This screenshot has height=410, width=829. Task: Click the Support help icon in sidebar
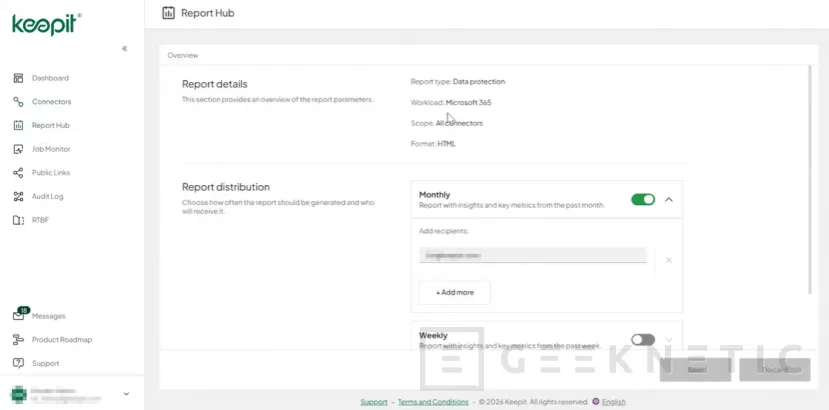[x=18, y=363]
